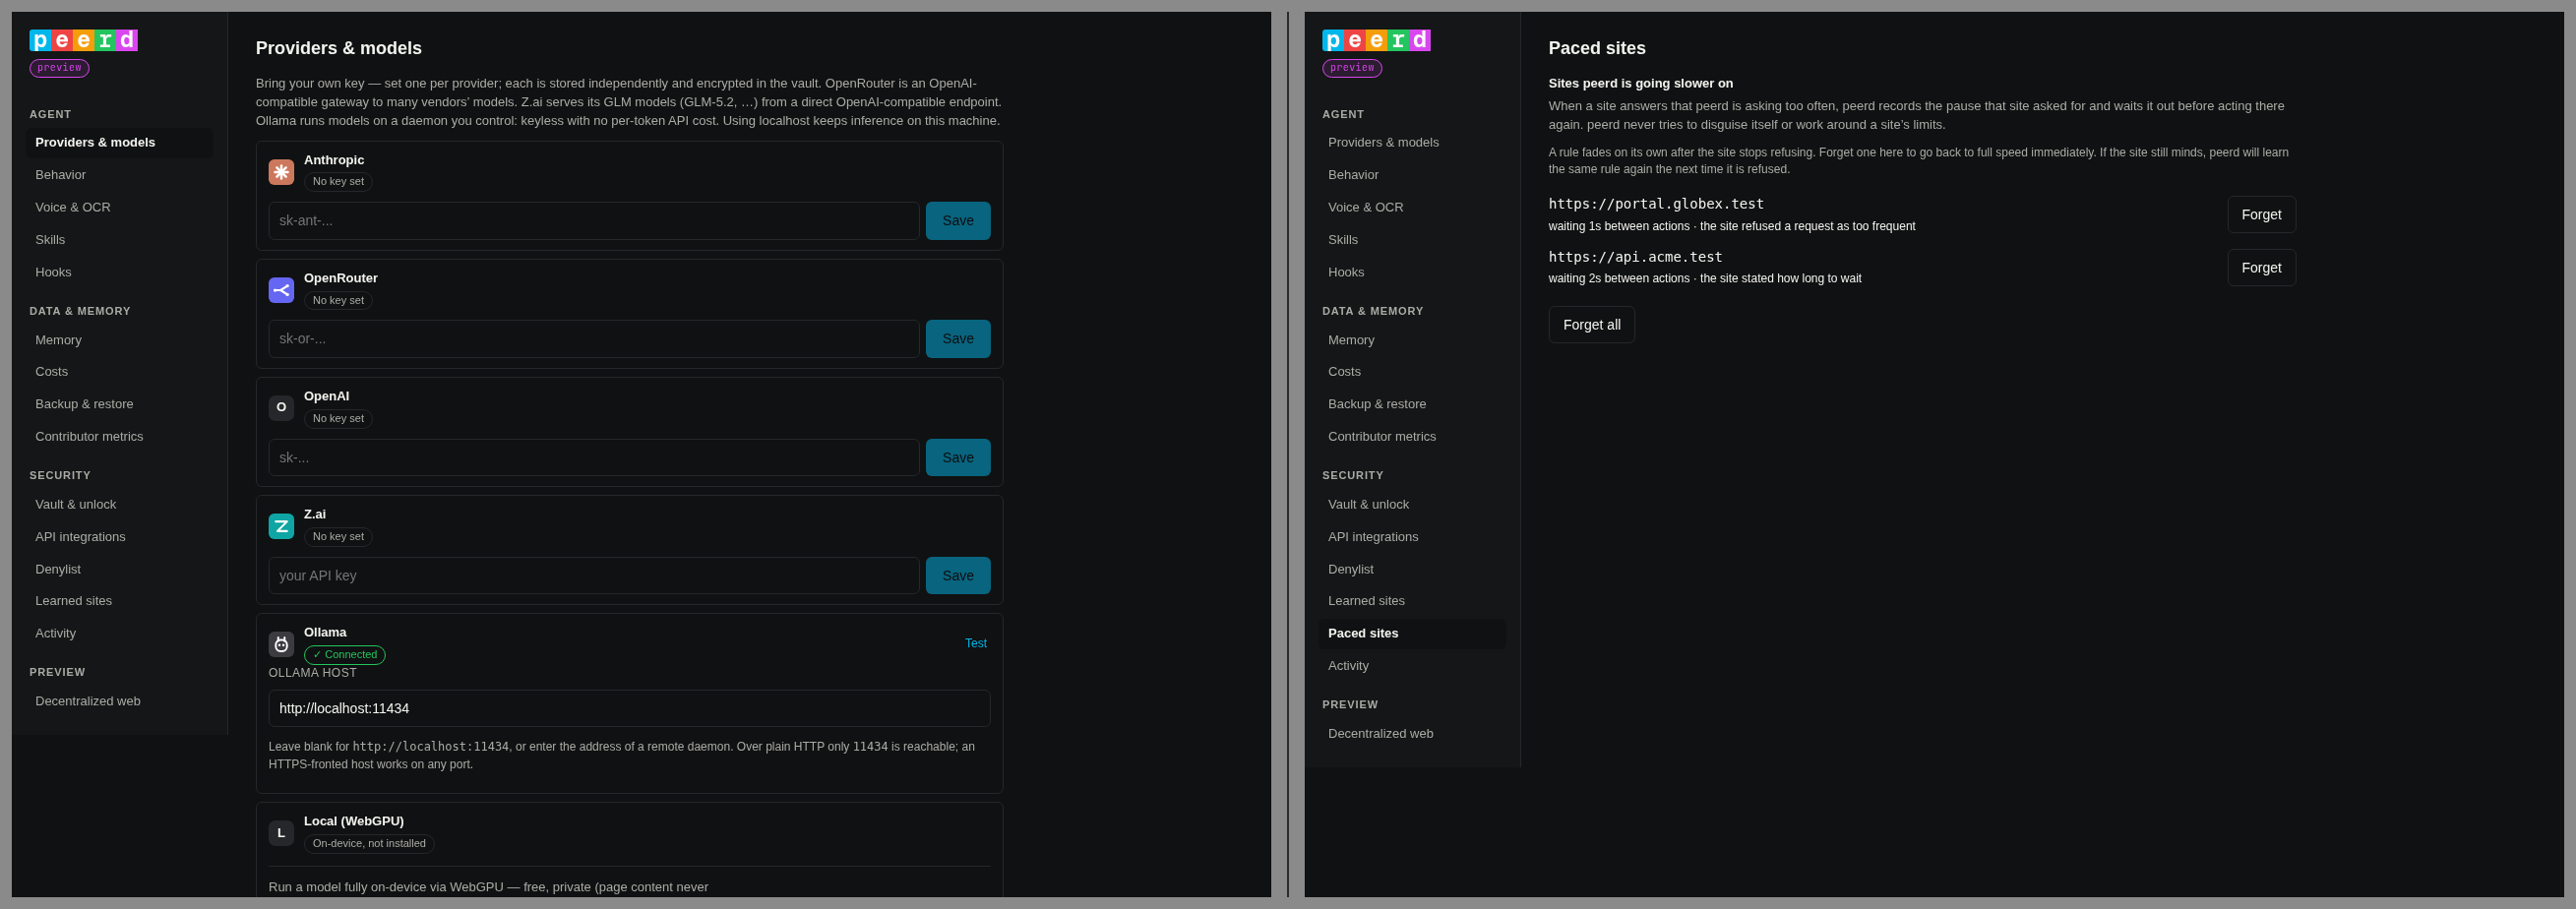Open Voice & OCR in left window
Viewport: 2576px width, 909px height.
click(119, 207)
